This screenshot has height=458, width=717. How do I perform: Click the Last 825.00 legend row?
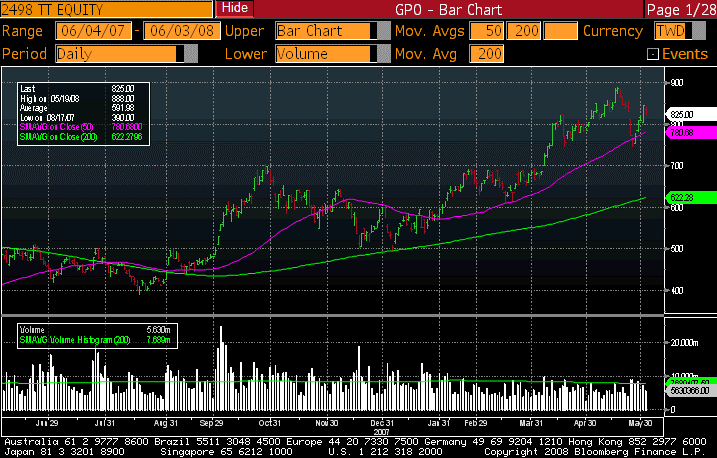click(77, 89)
